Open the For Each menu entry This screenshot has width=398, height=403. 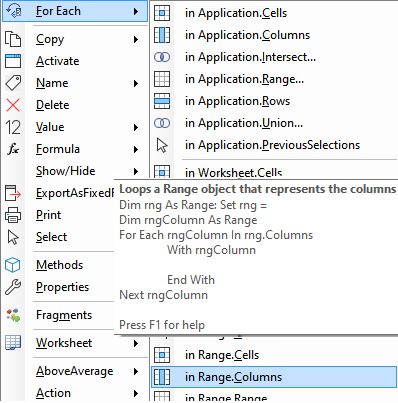(x=75, y=11)
